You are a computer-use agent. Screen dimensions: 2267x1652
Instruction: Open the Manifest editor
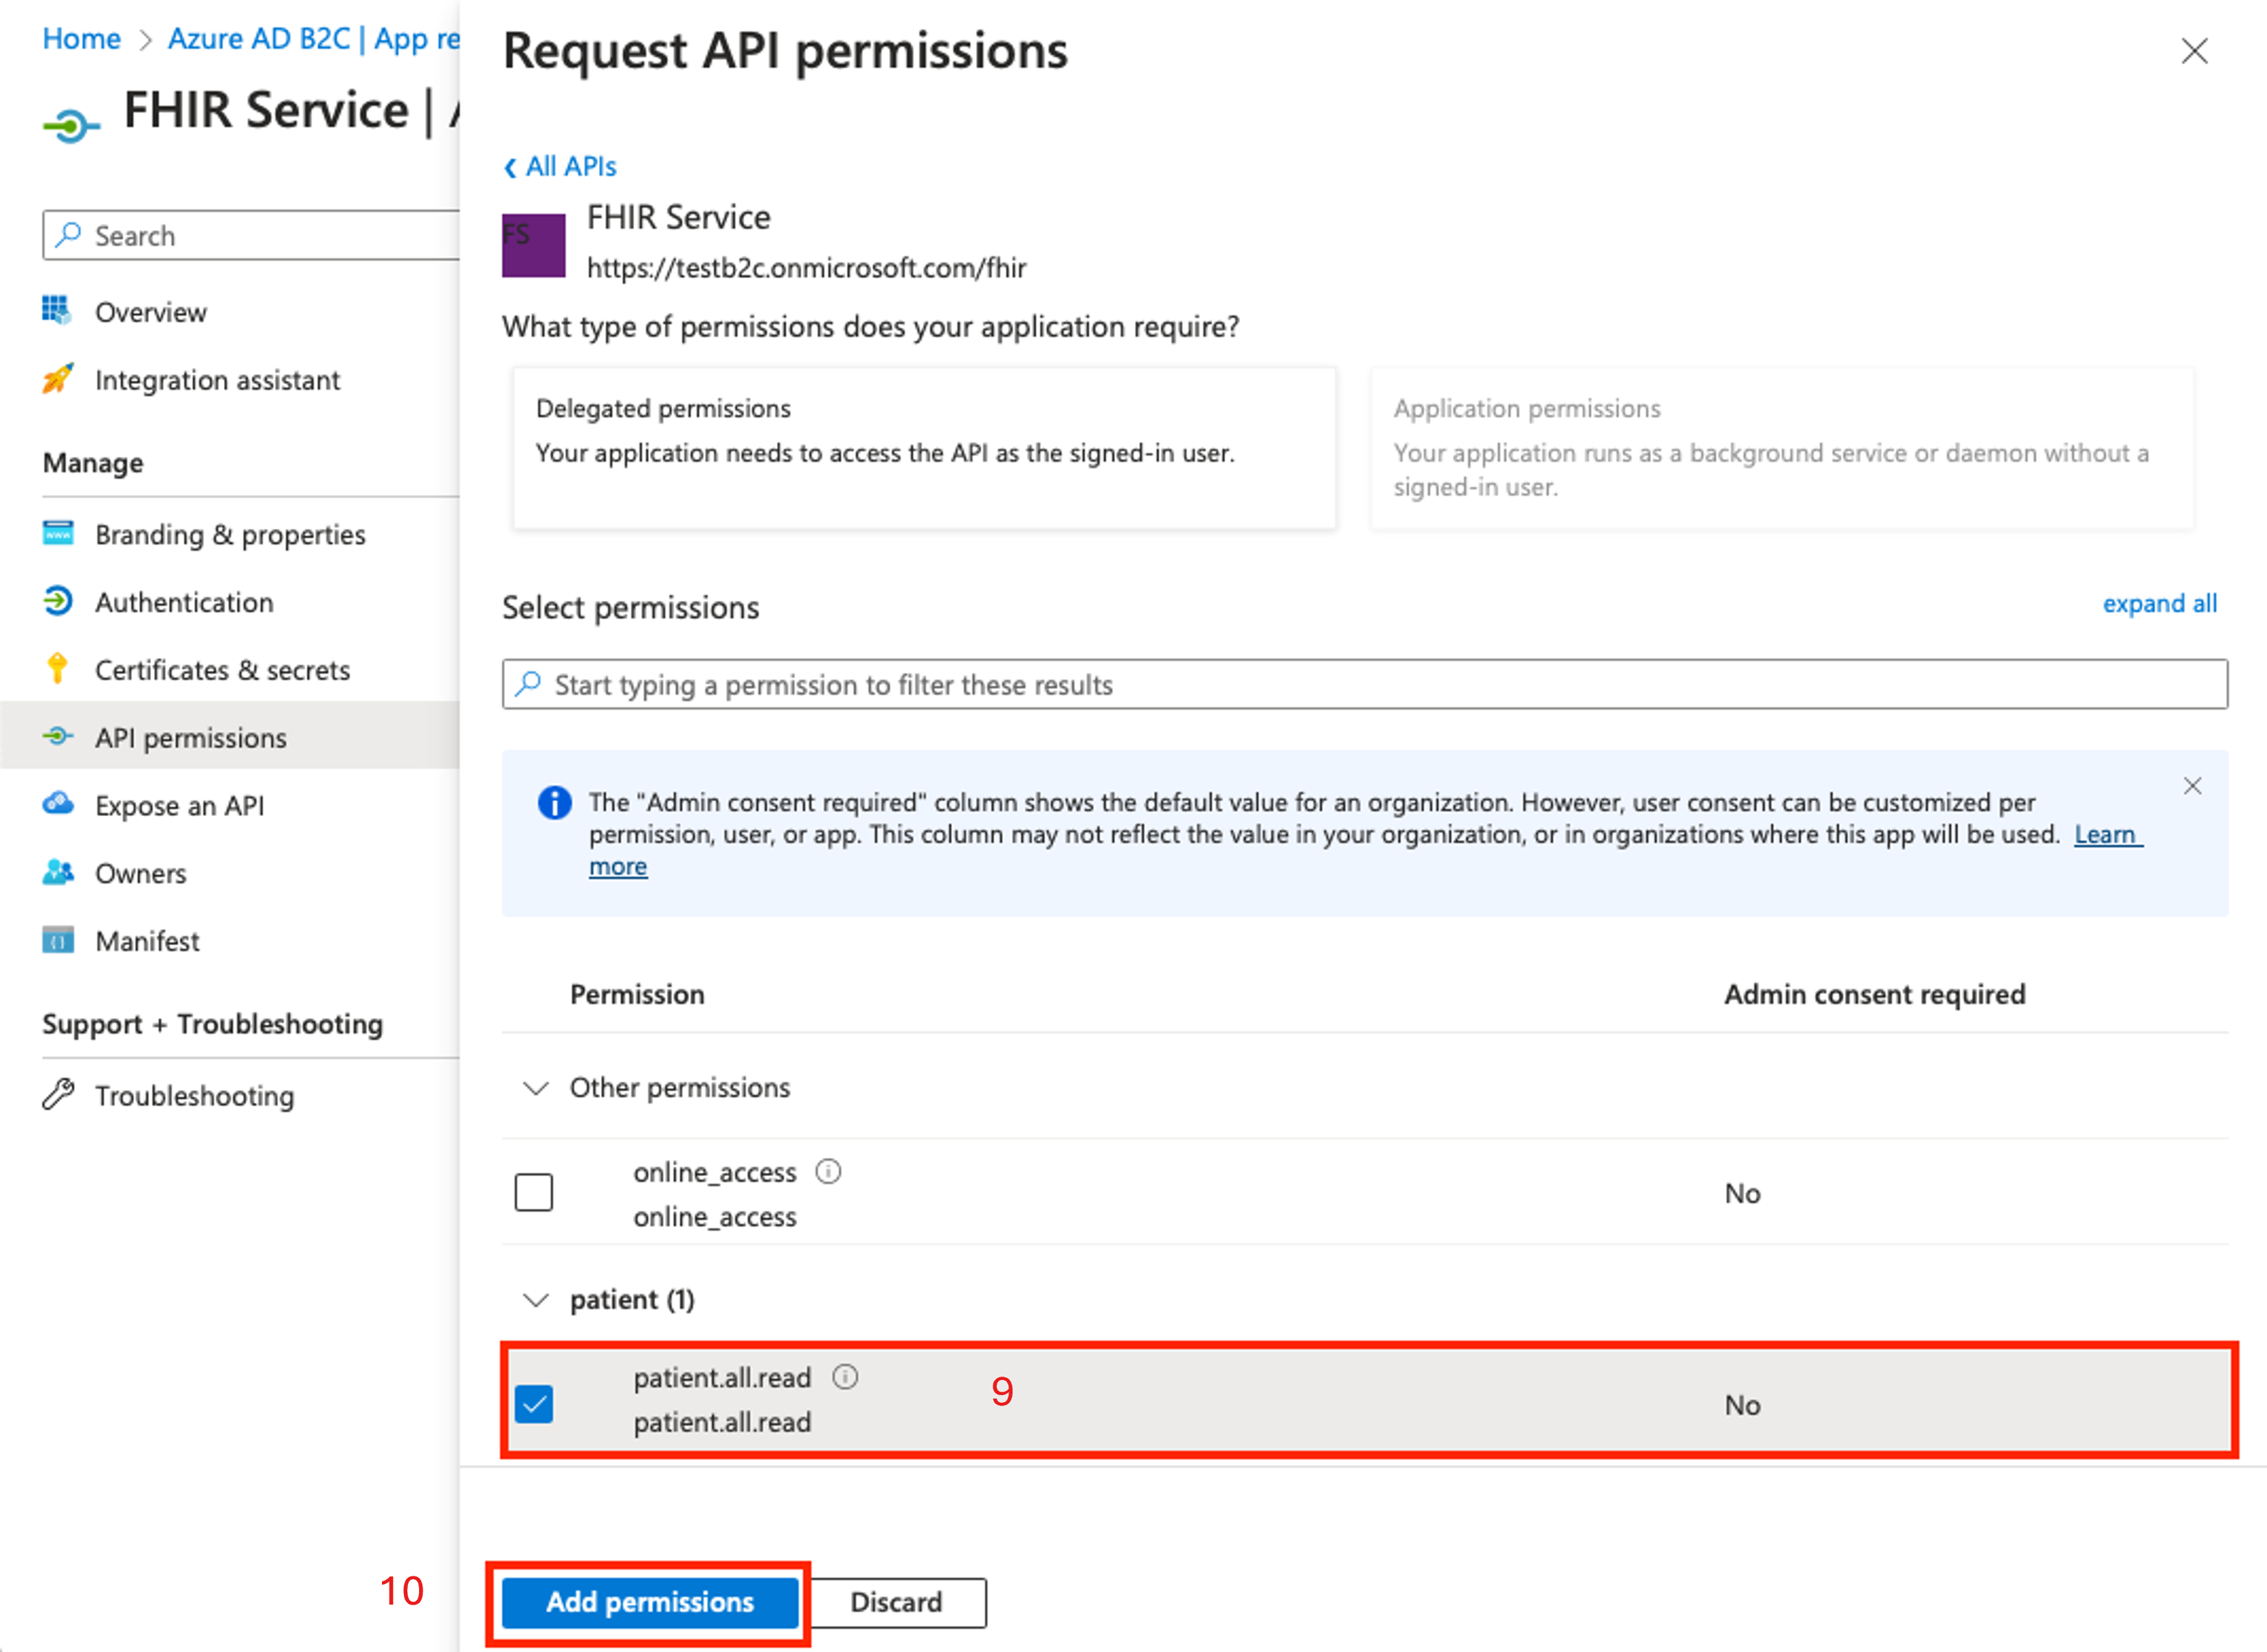(147, 940)
